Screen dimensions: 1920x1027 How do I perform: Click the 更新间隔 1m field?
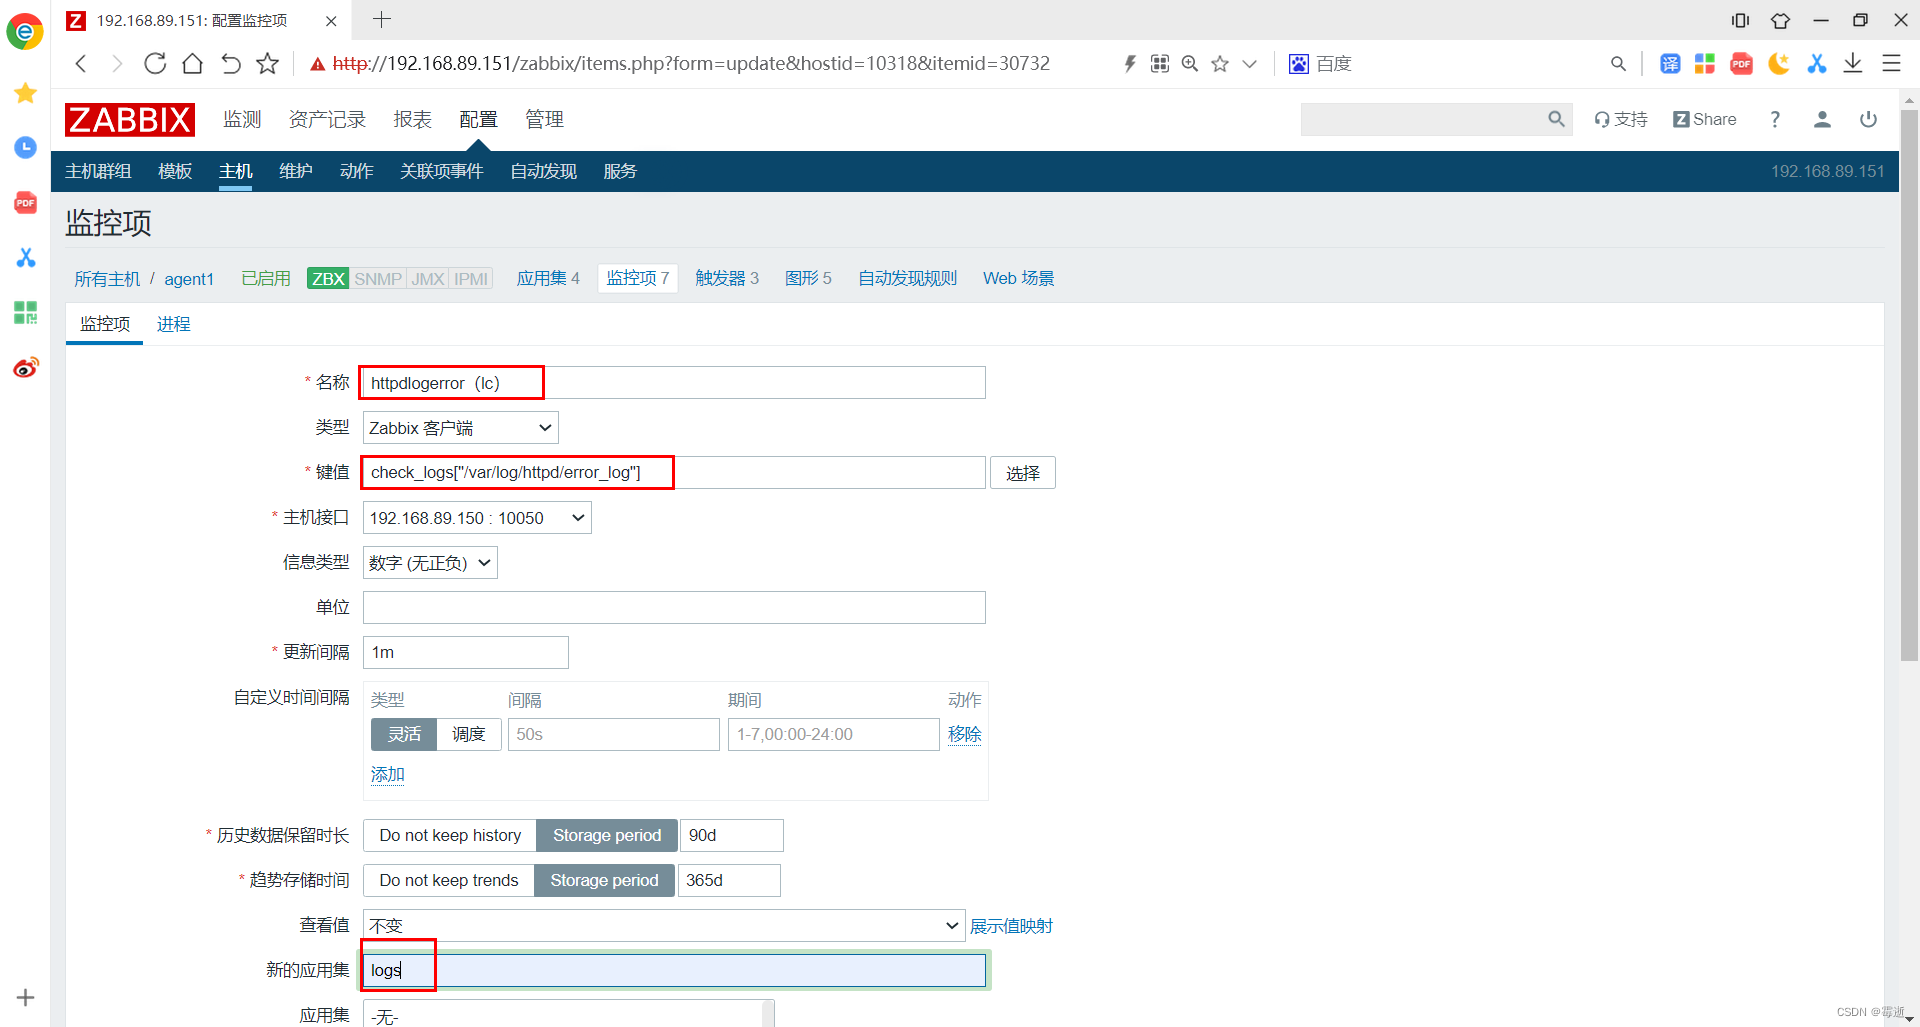[x=466, y=652]
